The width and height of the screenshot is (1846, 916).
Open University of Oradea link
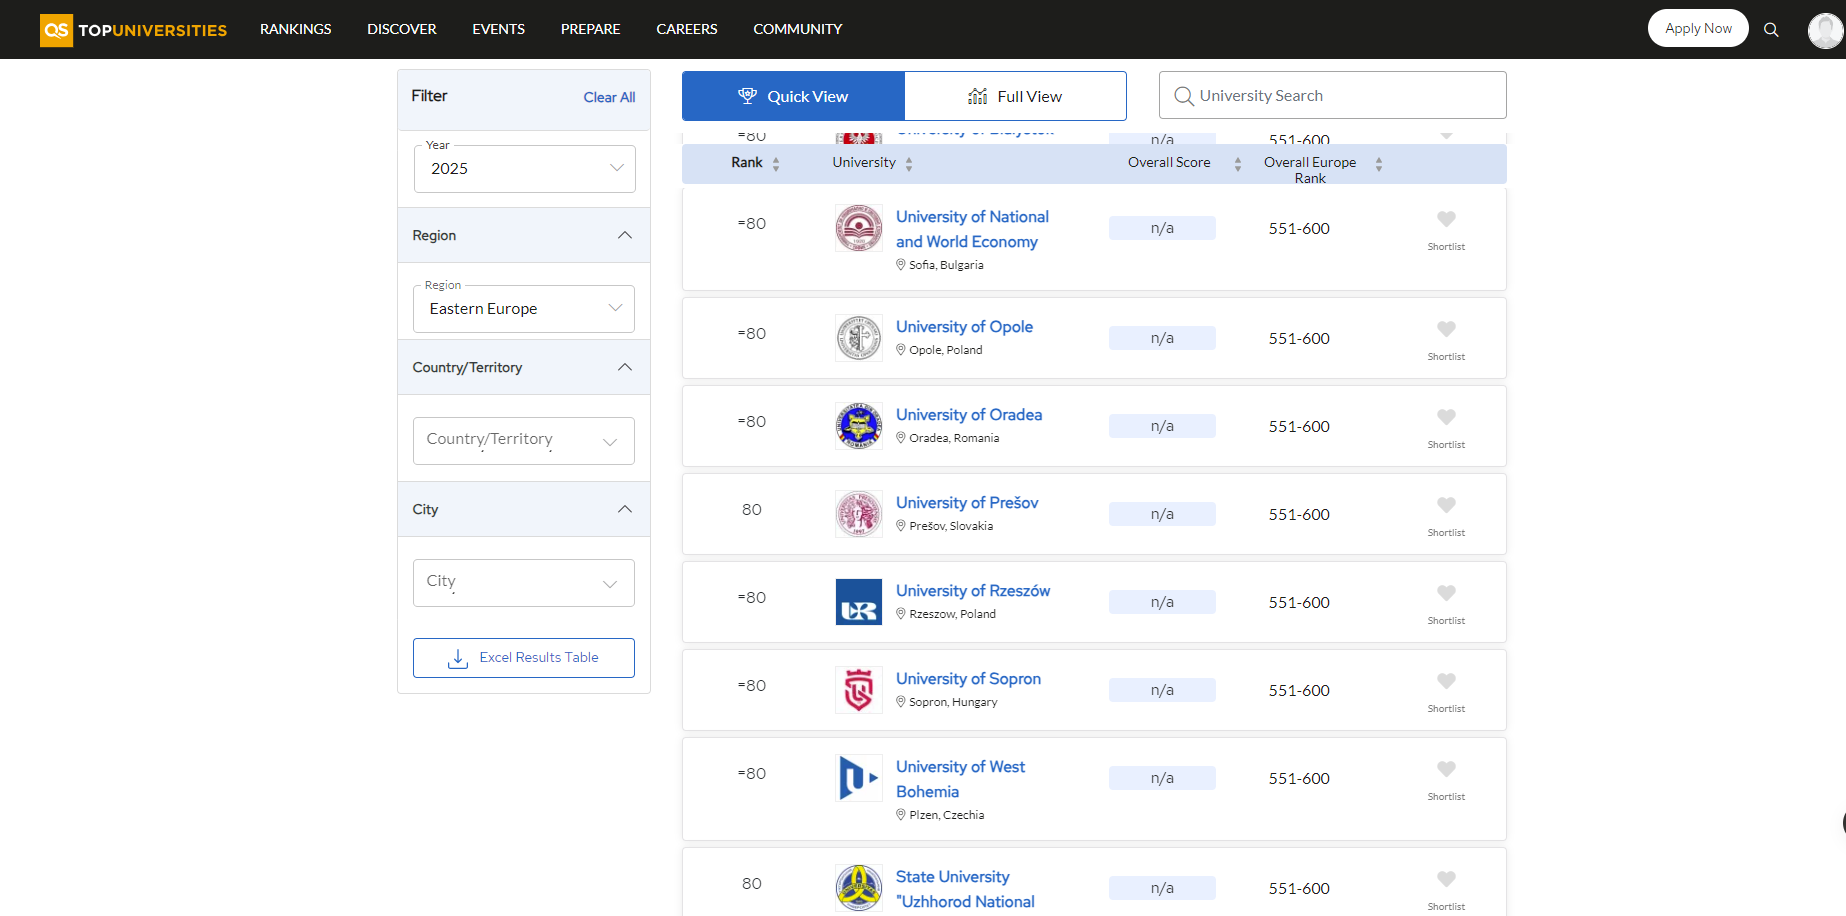click(969, 415)
